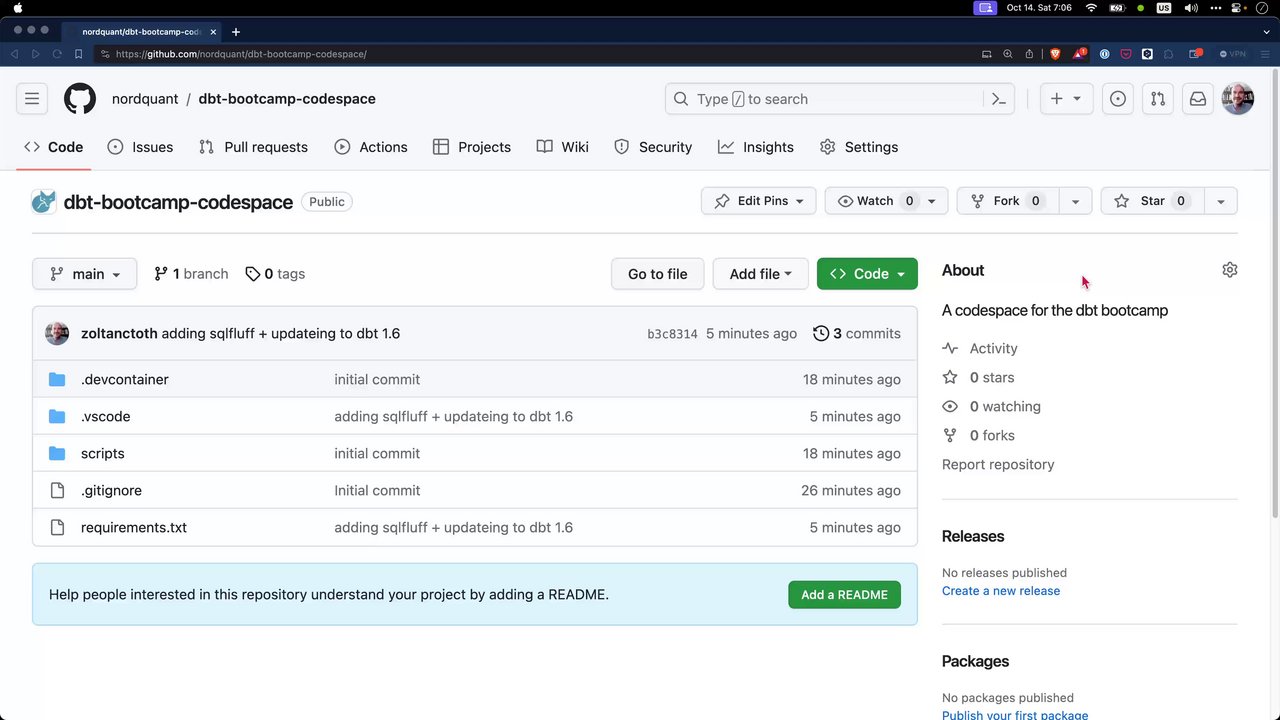This screenshot has width=1280, height=720.
Task: Open requirements.txt file name
Action: pos(134,528)
